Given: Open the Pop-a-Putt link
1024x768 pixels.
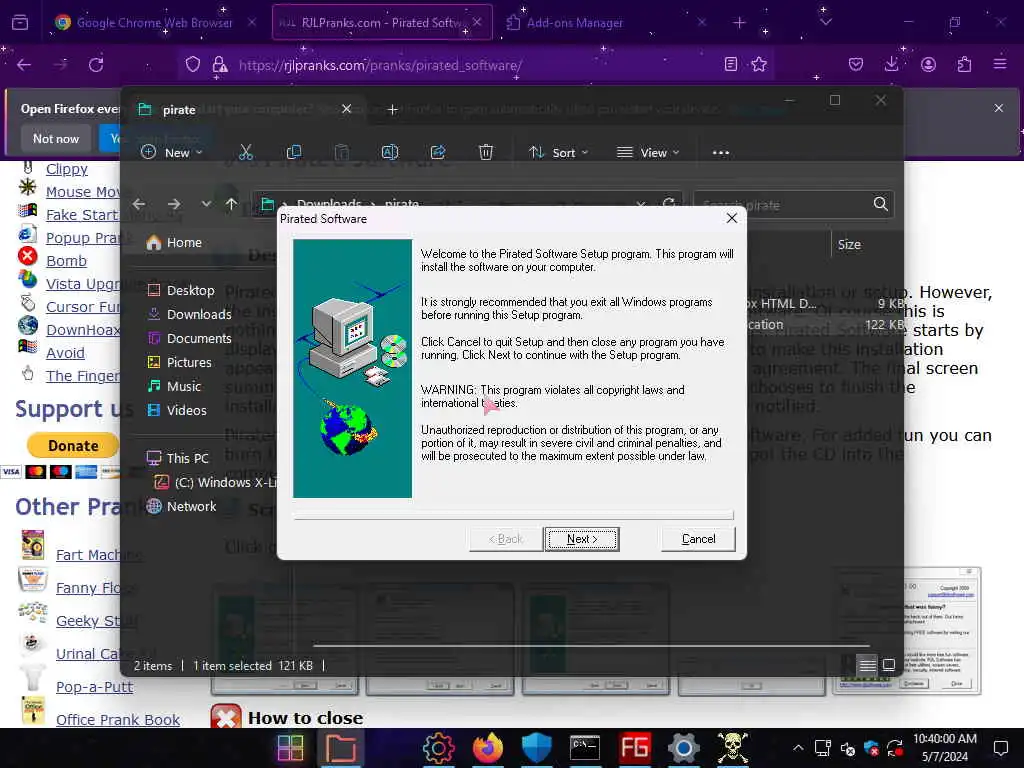Looking at the screenshot, I should 94,687.
